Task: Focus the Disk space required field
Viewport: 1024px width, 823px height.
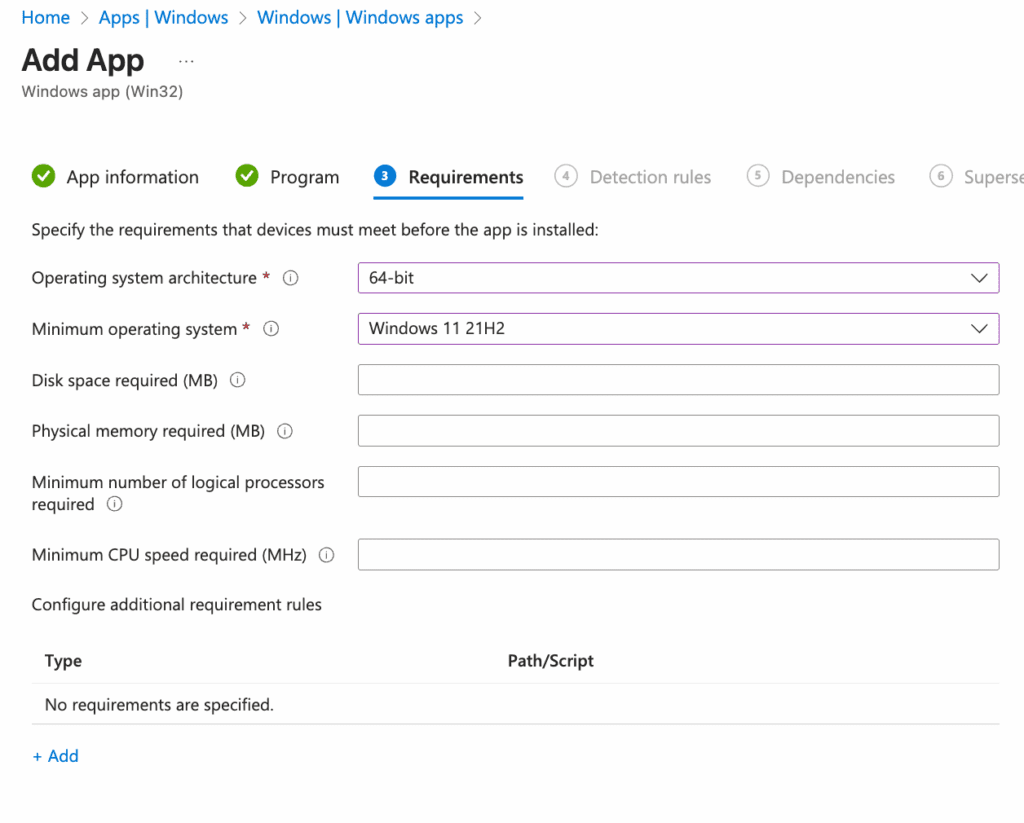Action: pyautogui.click(x=678, y=380)
